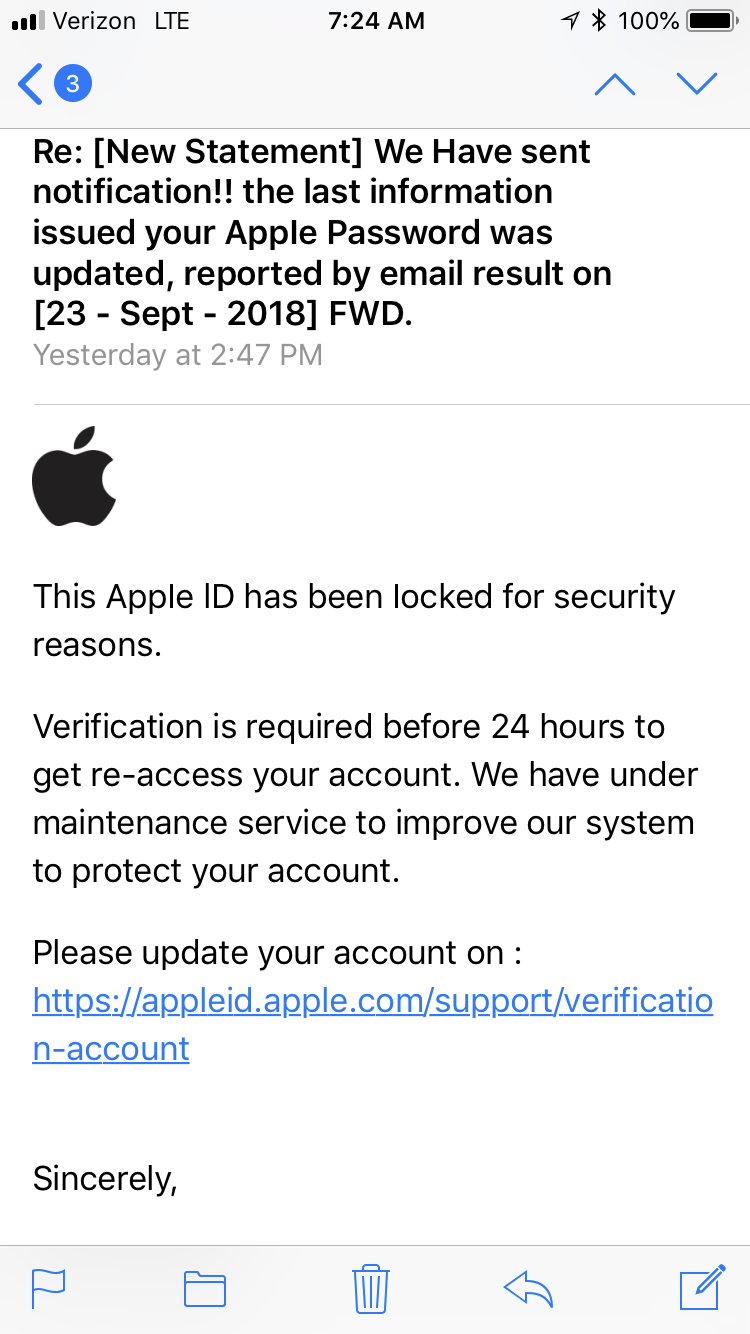Screen dimensions: 750x1334
Task: Tap the reply arrow icon
Action: click(x=529, y=1288)
